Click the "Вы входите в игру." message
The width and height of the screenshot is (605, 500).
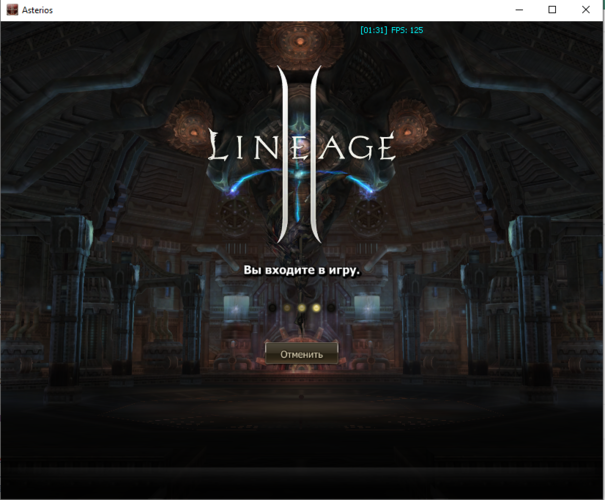[x=301, y=270]
